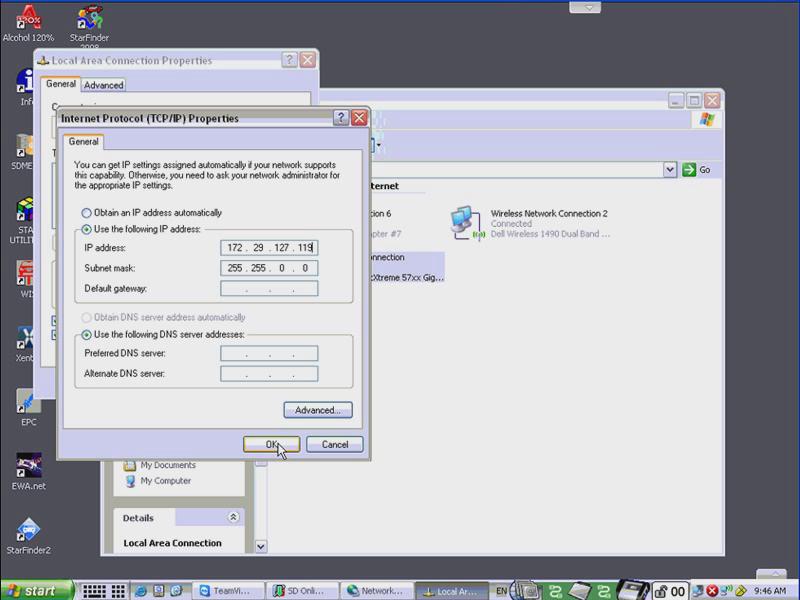This screenshot has height=600, width=800.
Task: Launch EWA.net from the desktop
Action: [x=28, y=467]
